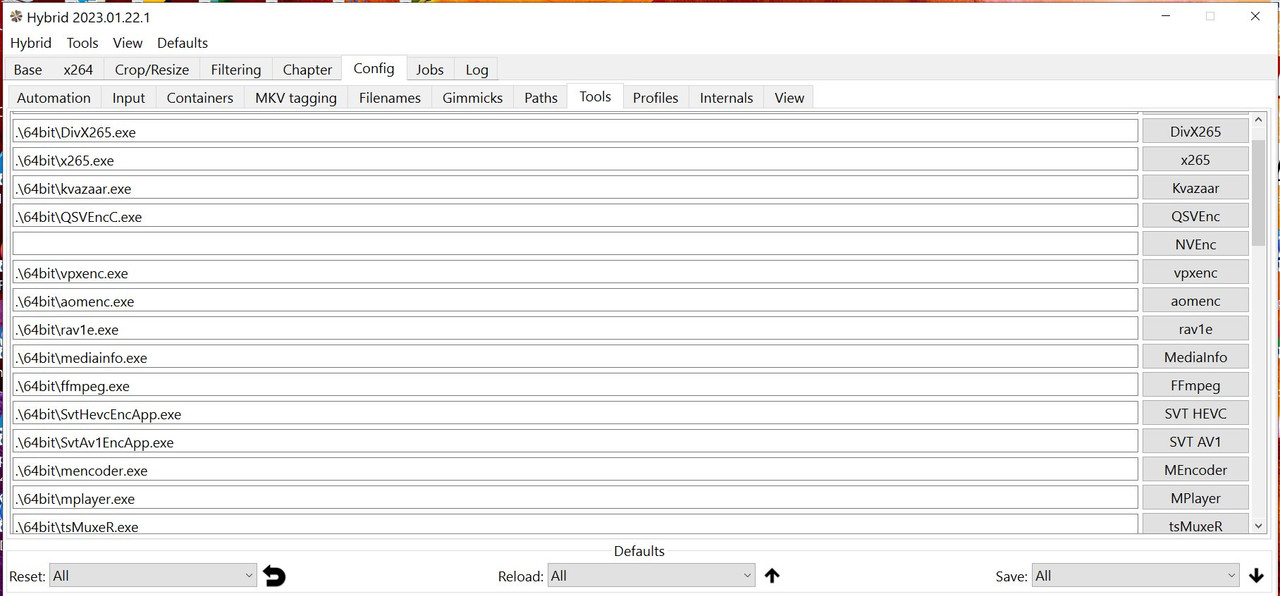Select the Tools sub-tab under Config
The image size is (1280, 596).
tap(595, 96)
